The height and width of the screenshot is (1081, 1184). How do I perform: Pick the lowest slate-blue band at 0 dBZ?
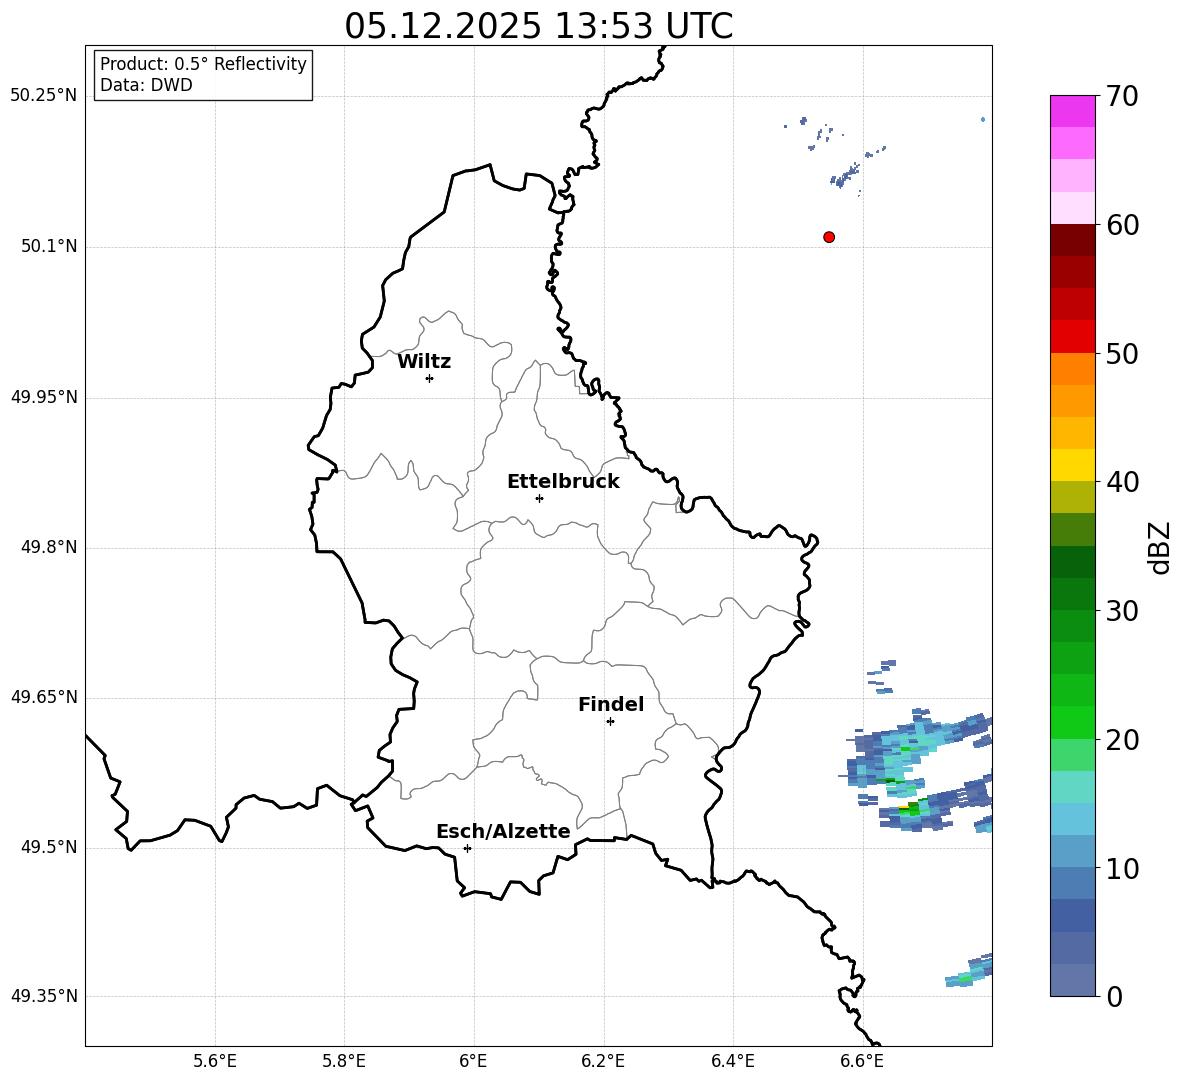click(x=1072, y=980)
